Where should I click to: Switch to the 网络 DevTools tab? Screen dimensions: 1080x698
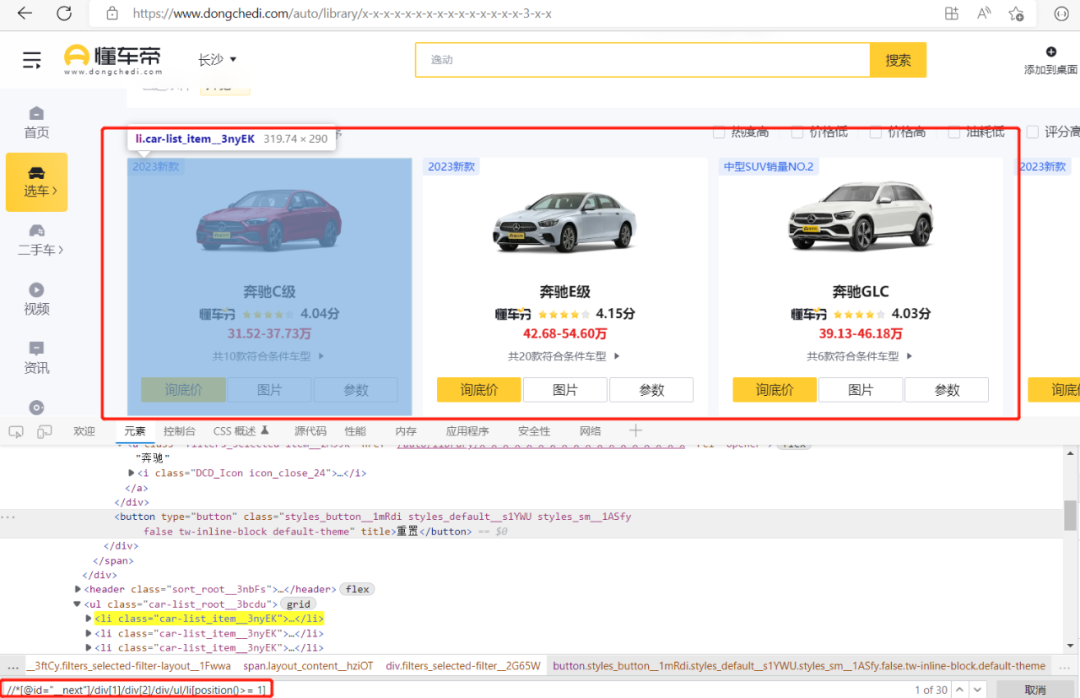point(590,431)
